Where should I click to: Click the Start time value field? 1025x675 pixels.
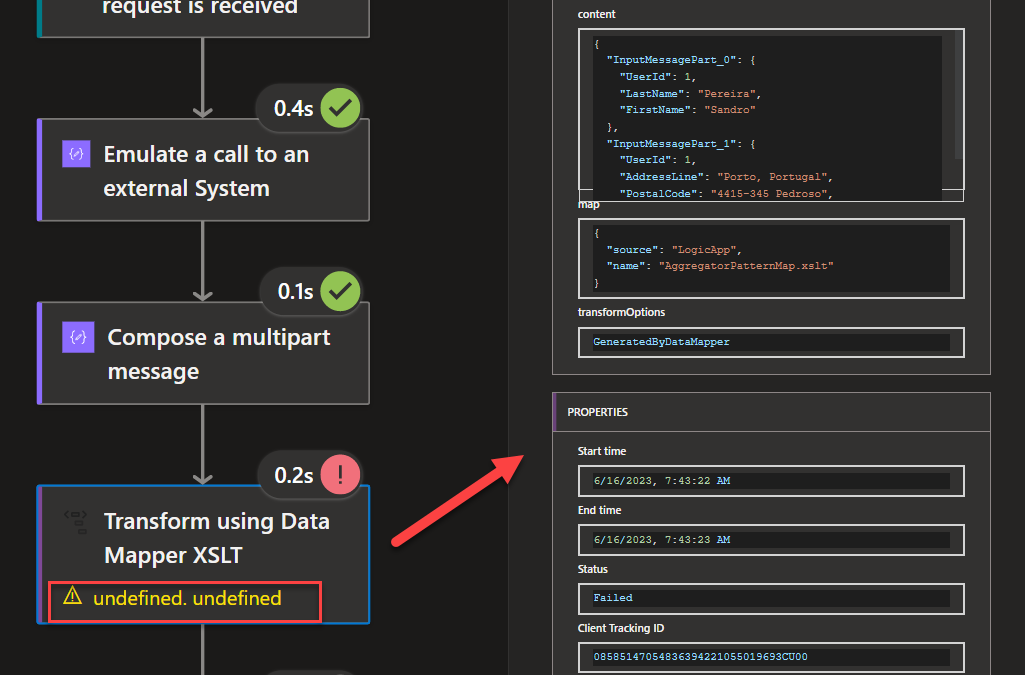[771, 481]
